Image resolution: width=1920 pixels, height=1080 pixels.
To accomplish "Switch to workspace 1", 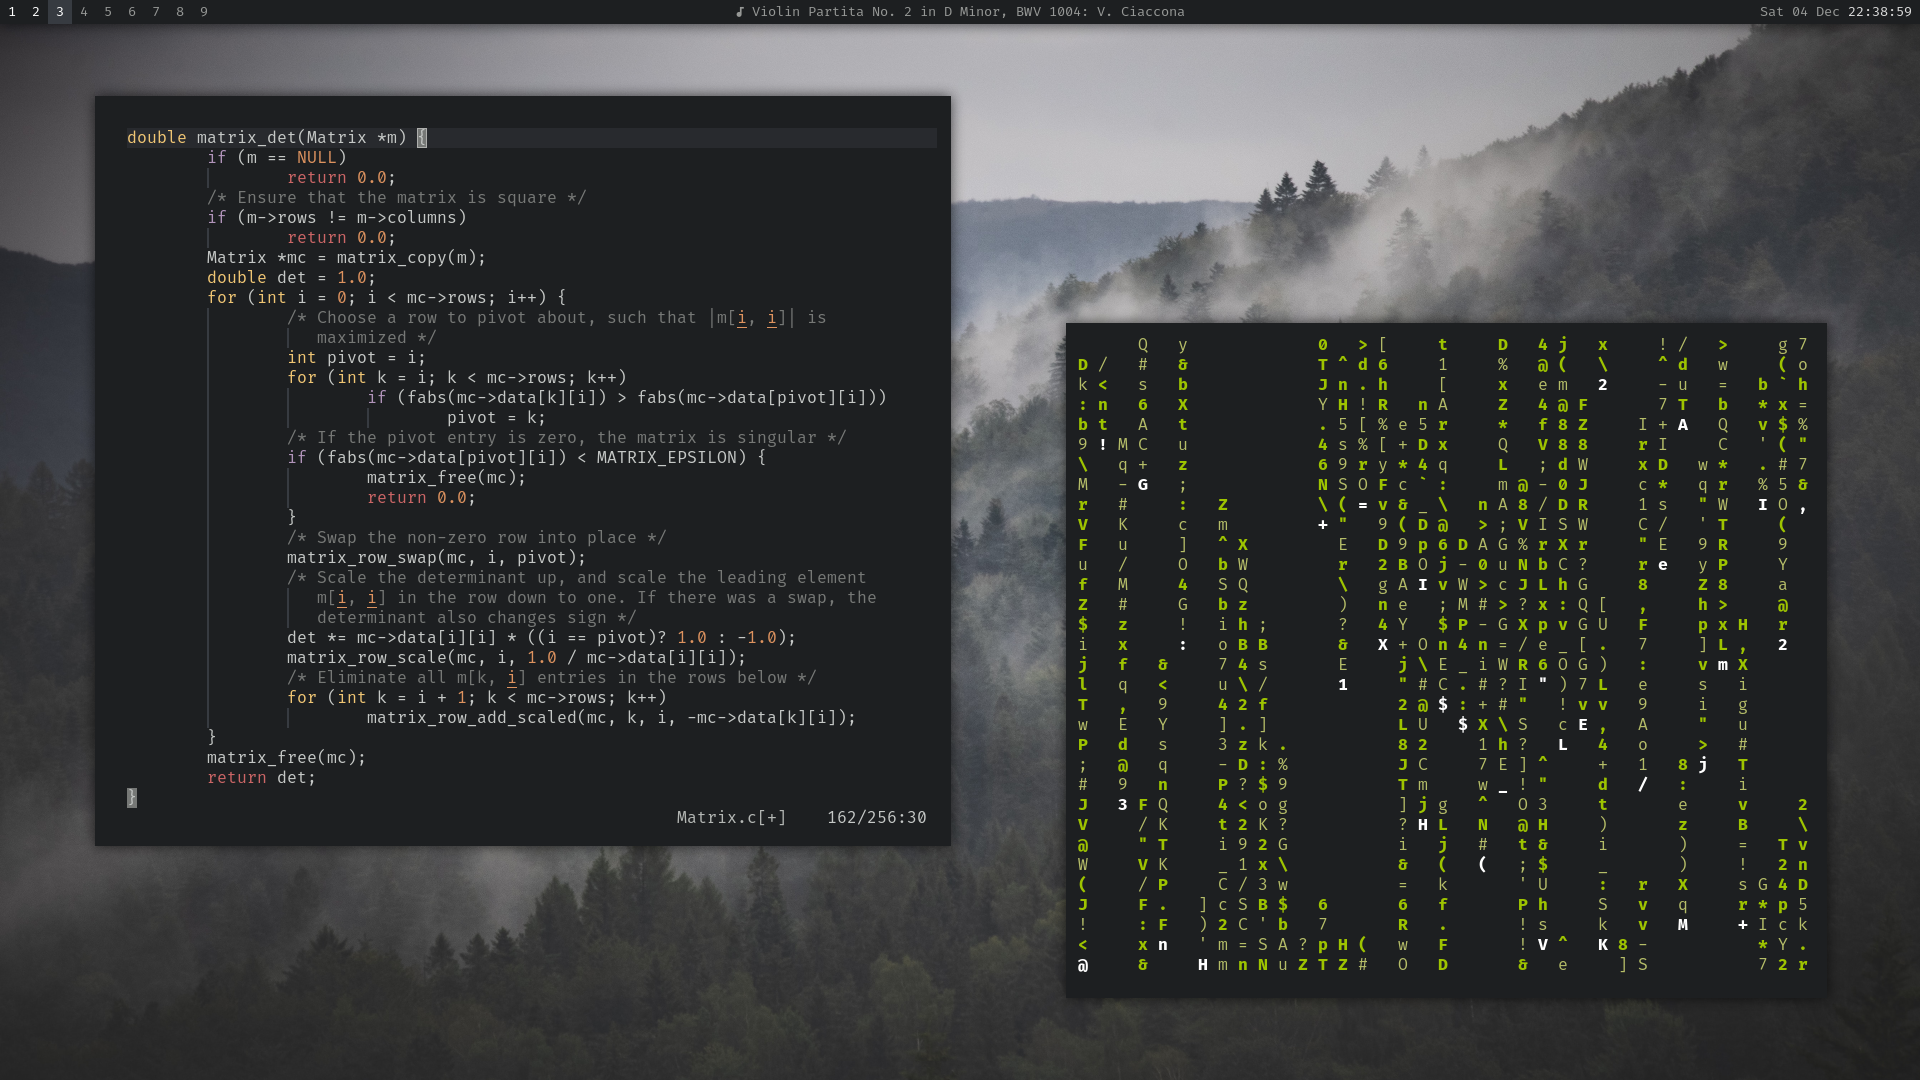I will 12,12.
